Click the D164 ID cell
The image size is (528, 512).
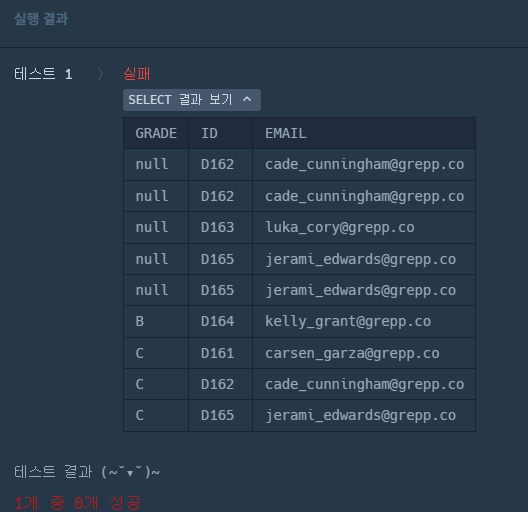pos(221,321)
